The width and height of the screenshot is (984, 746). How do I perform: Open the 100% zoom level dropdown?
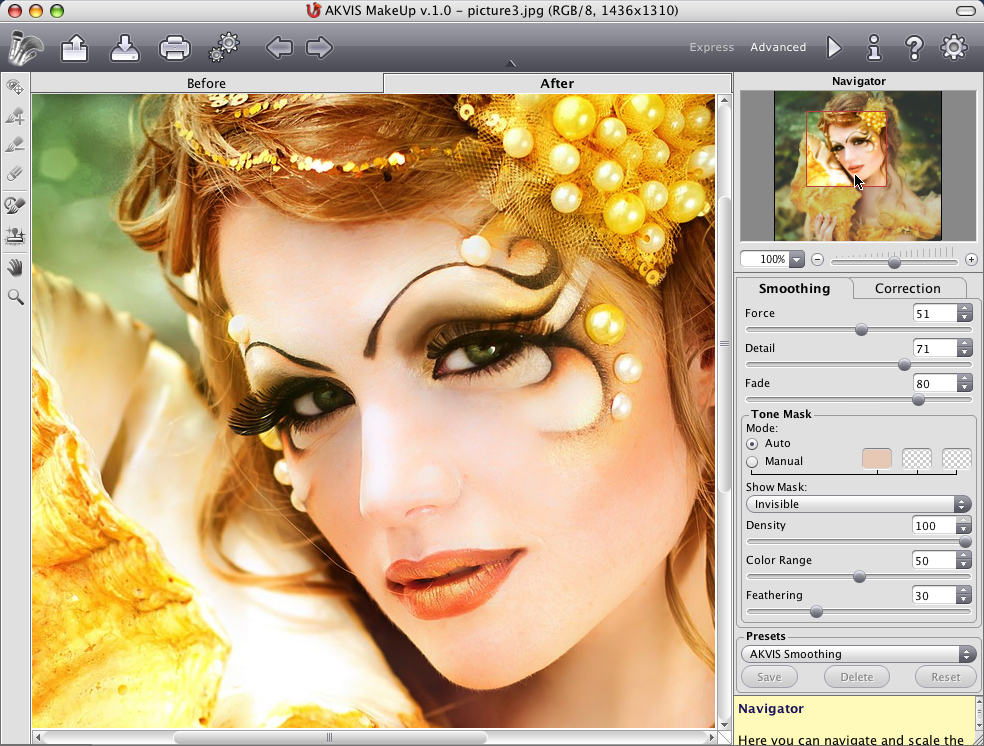pyautogui.click(x=796, y=260)
